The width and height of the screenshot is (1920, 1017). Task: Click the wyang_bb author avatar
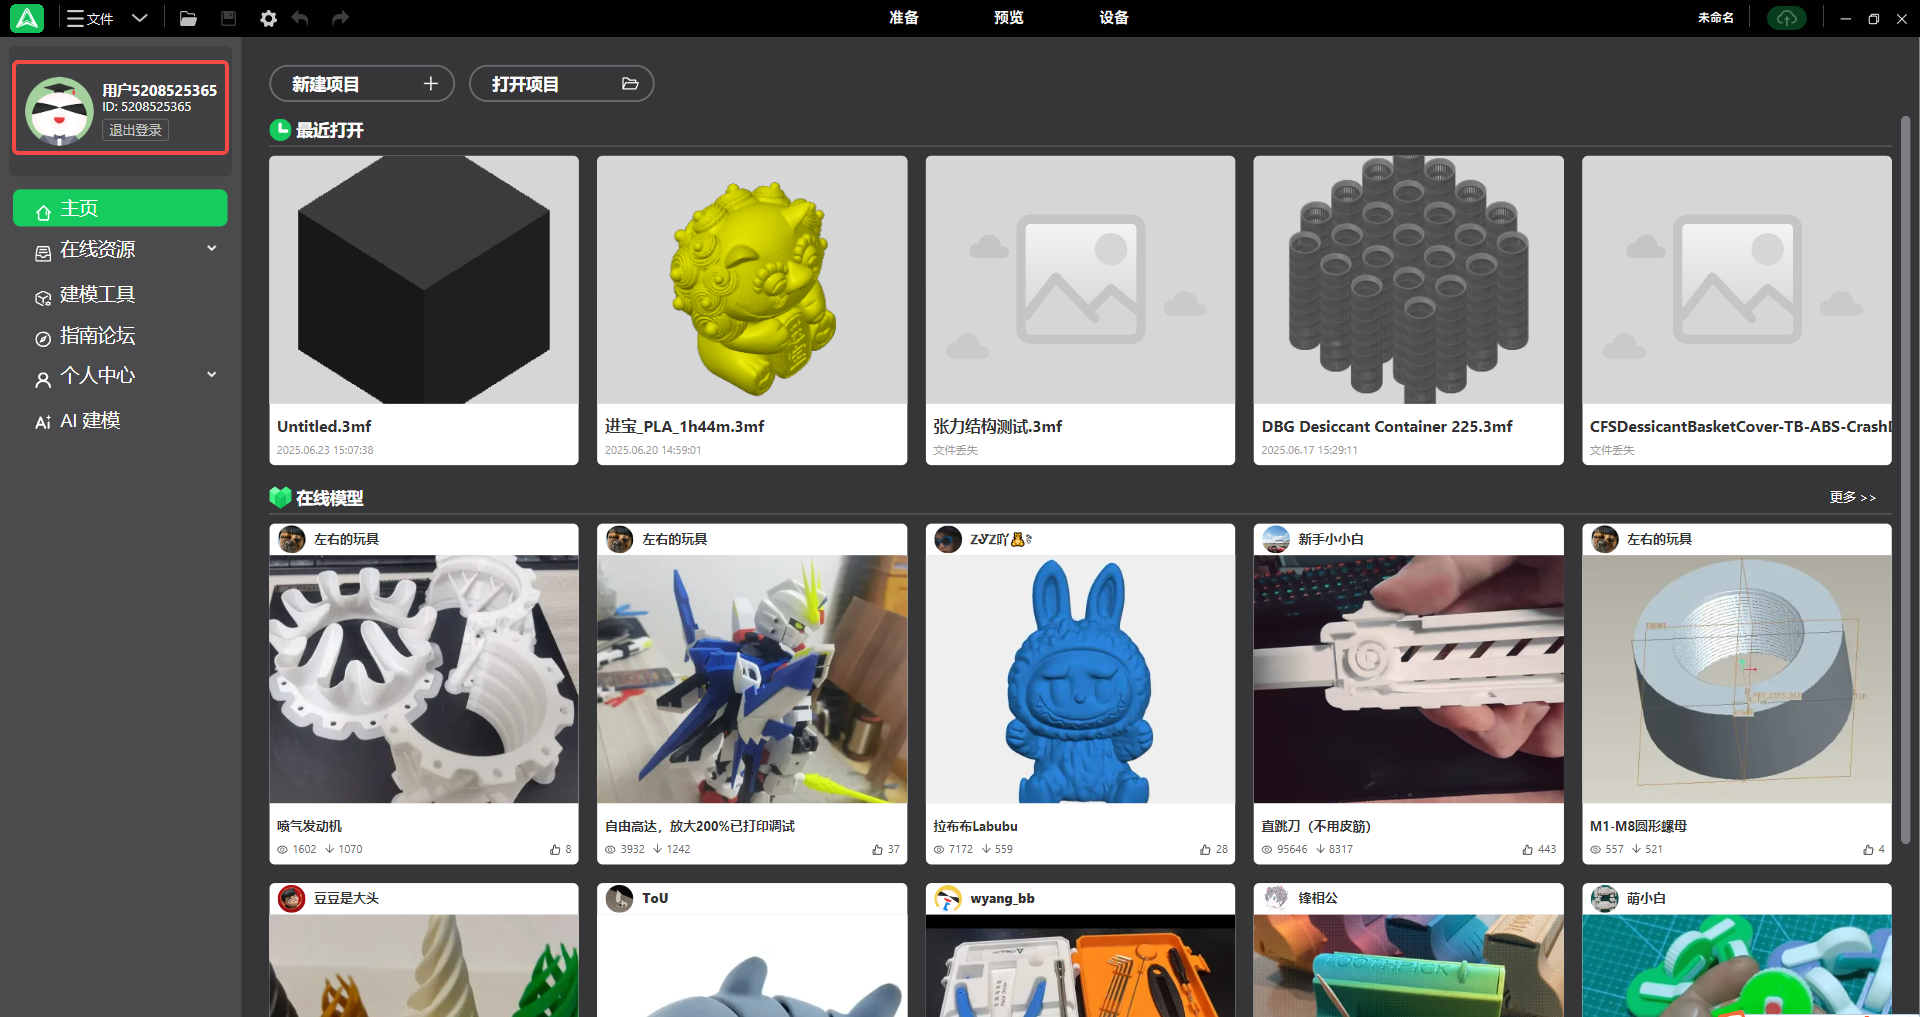pos(948,898)
